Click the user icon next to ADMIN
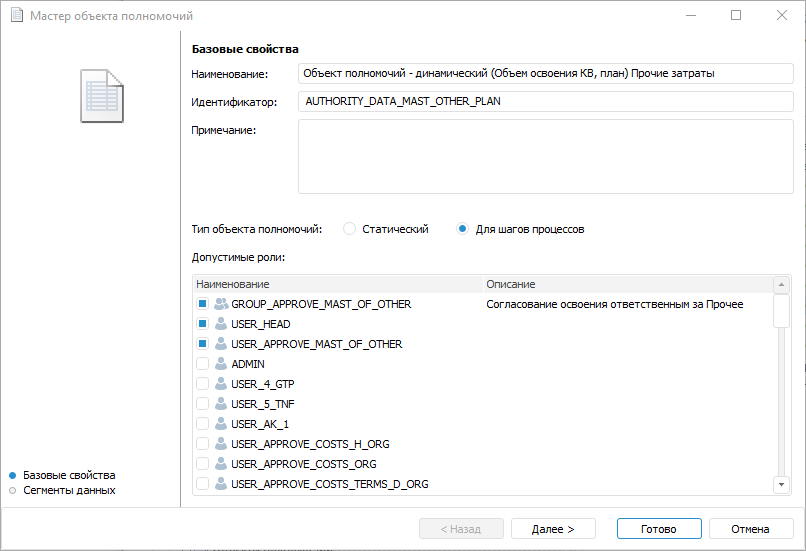This screenshot has height=551, width=806. point(221,364)
